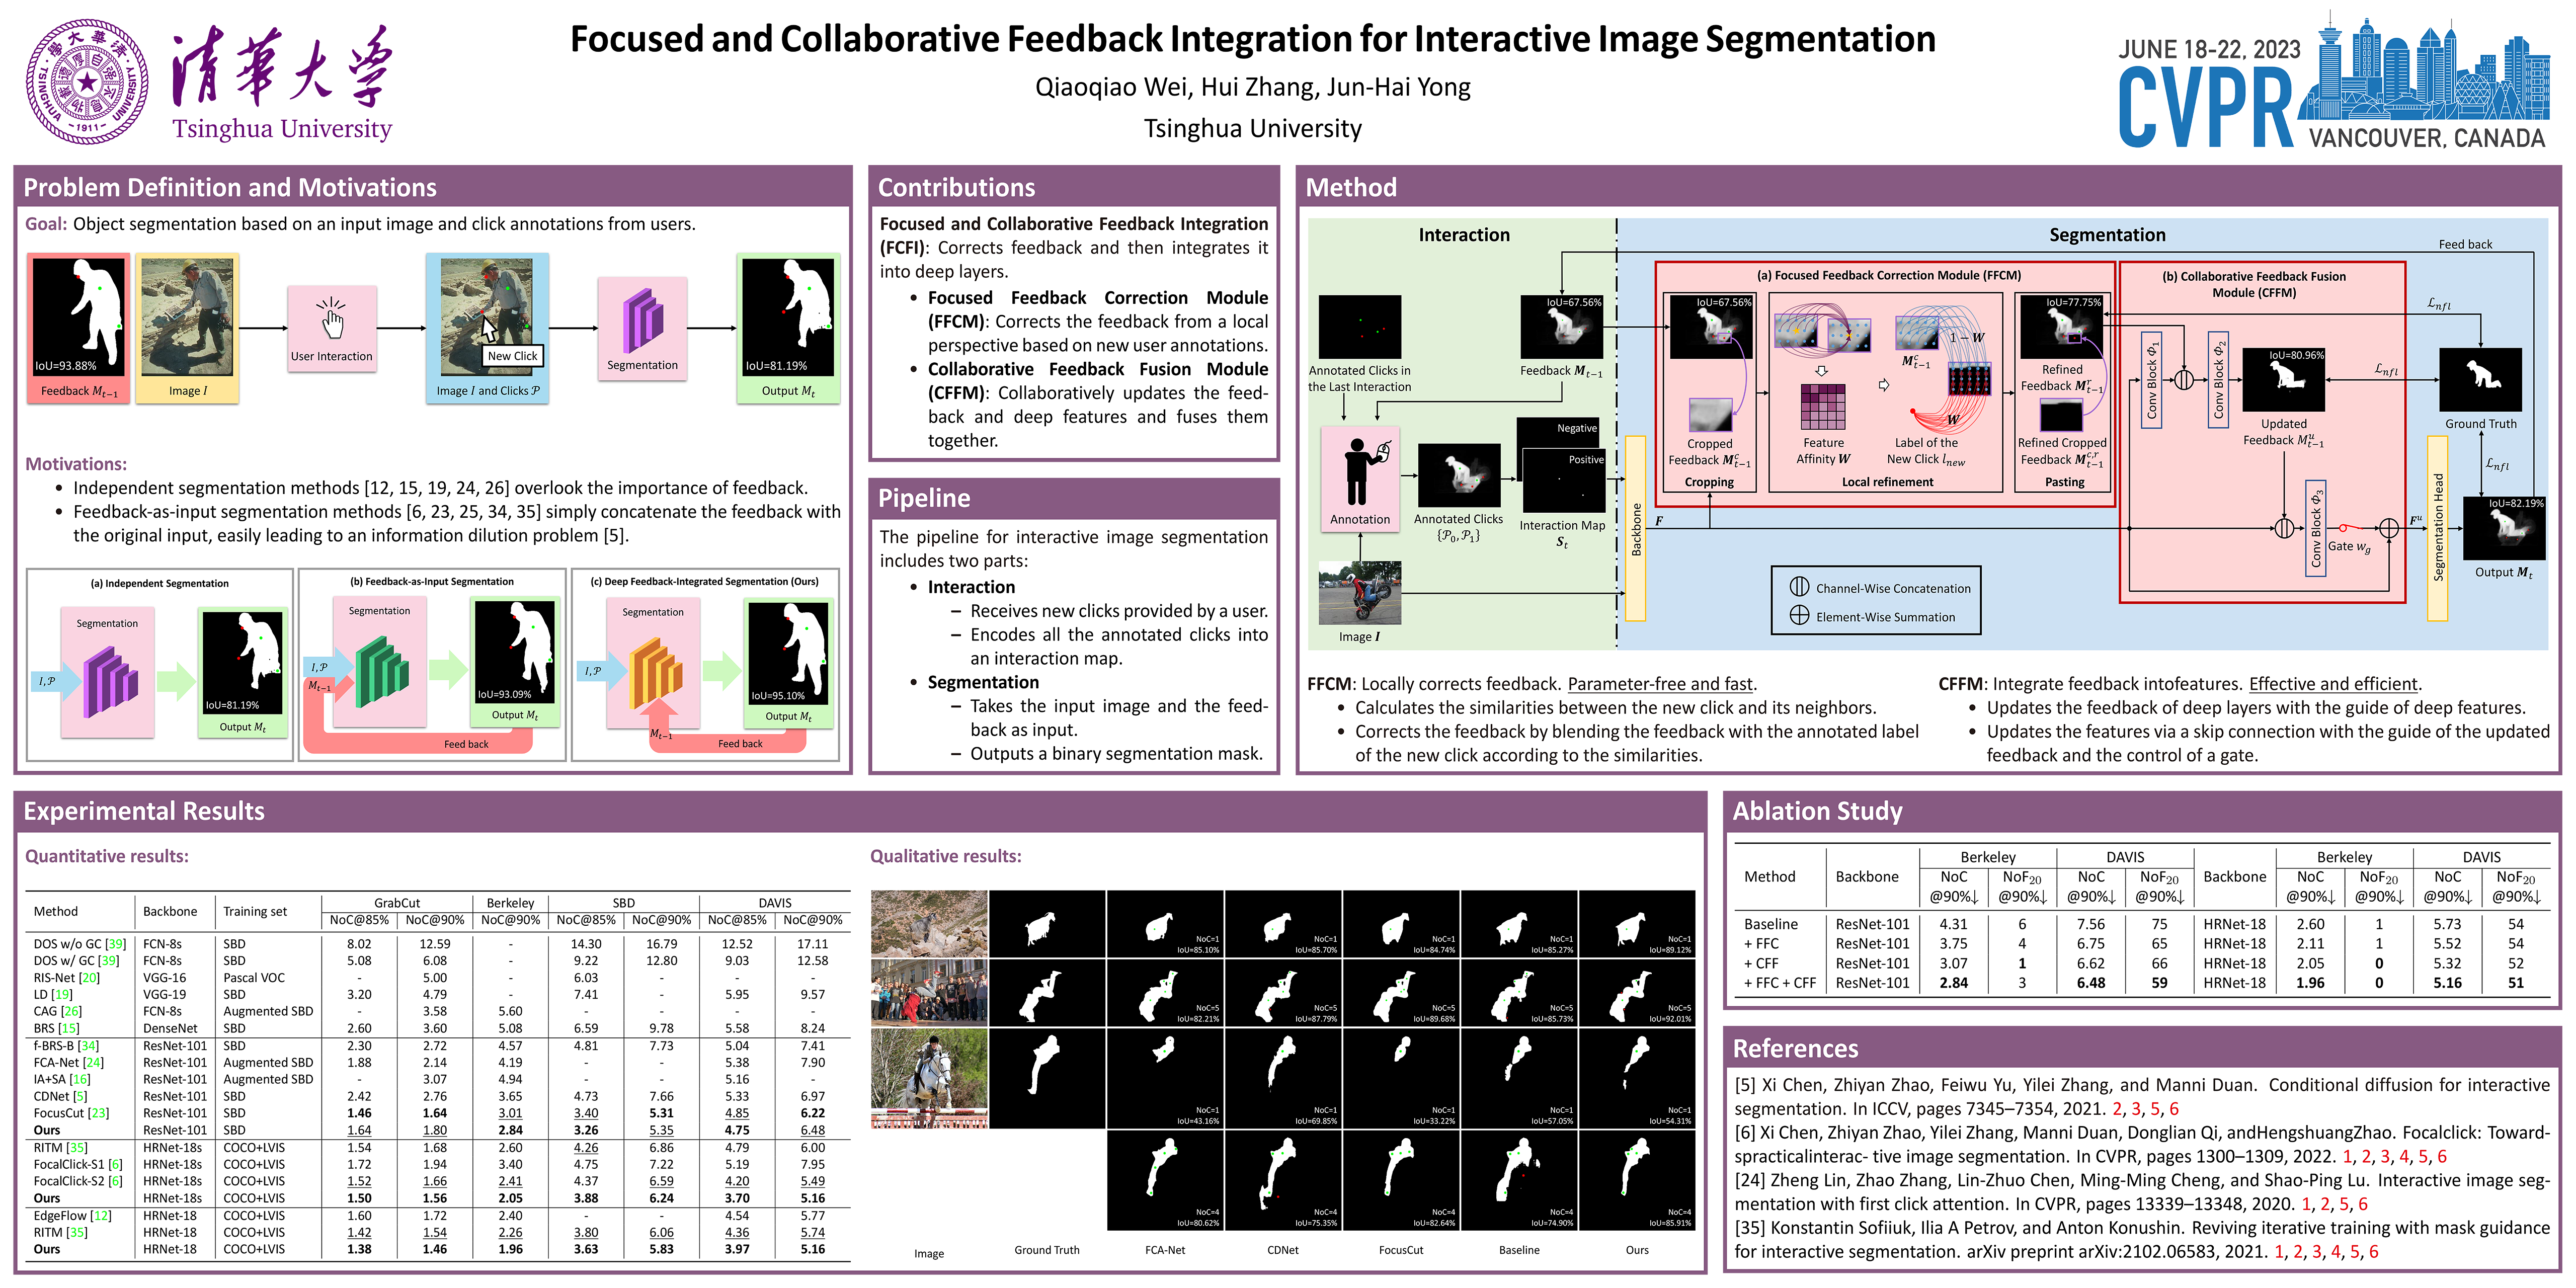
Task: Click the Channel-Wise Concatenation legend symbol
Action: click(x=1799, y=587)
